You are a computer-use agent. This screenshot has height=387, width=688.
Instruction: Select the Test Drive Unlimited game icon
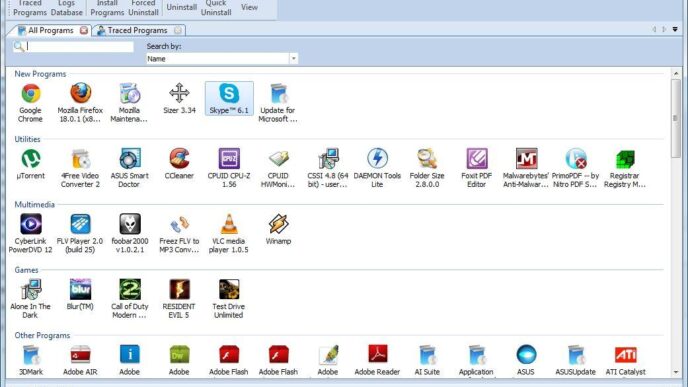click(229, 290)
